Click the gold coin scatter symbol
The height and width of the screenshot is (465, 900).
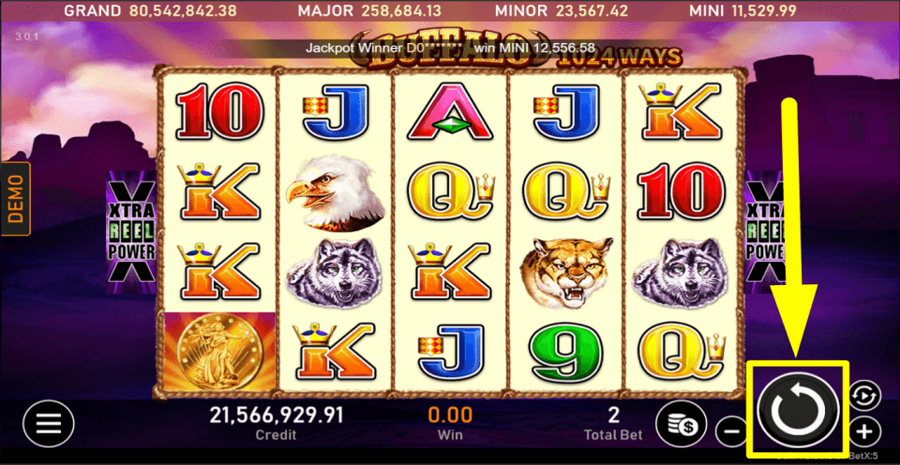pyautogui.click(x=220, y=350)
